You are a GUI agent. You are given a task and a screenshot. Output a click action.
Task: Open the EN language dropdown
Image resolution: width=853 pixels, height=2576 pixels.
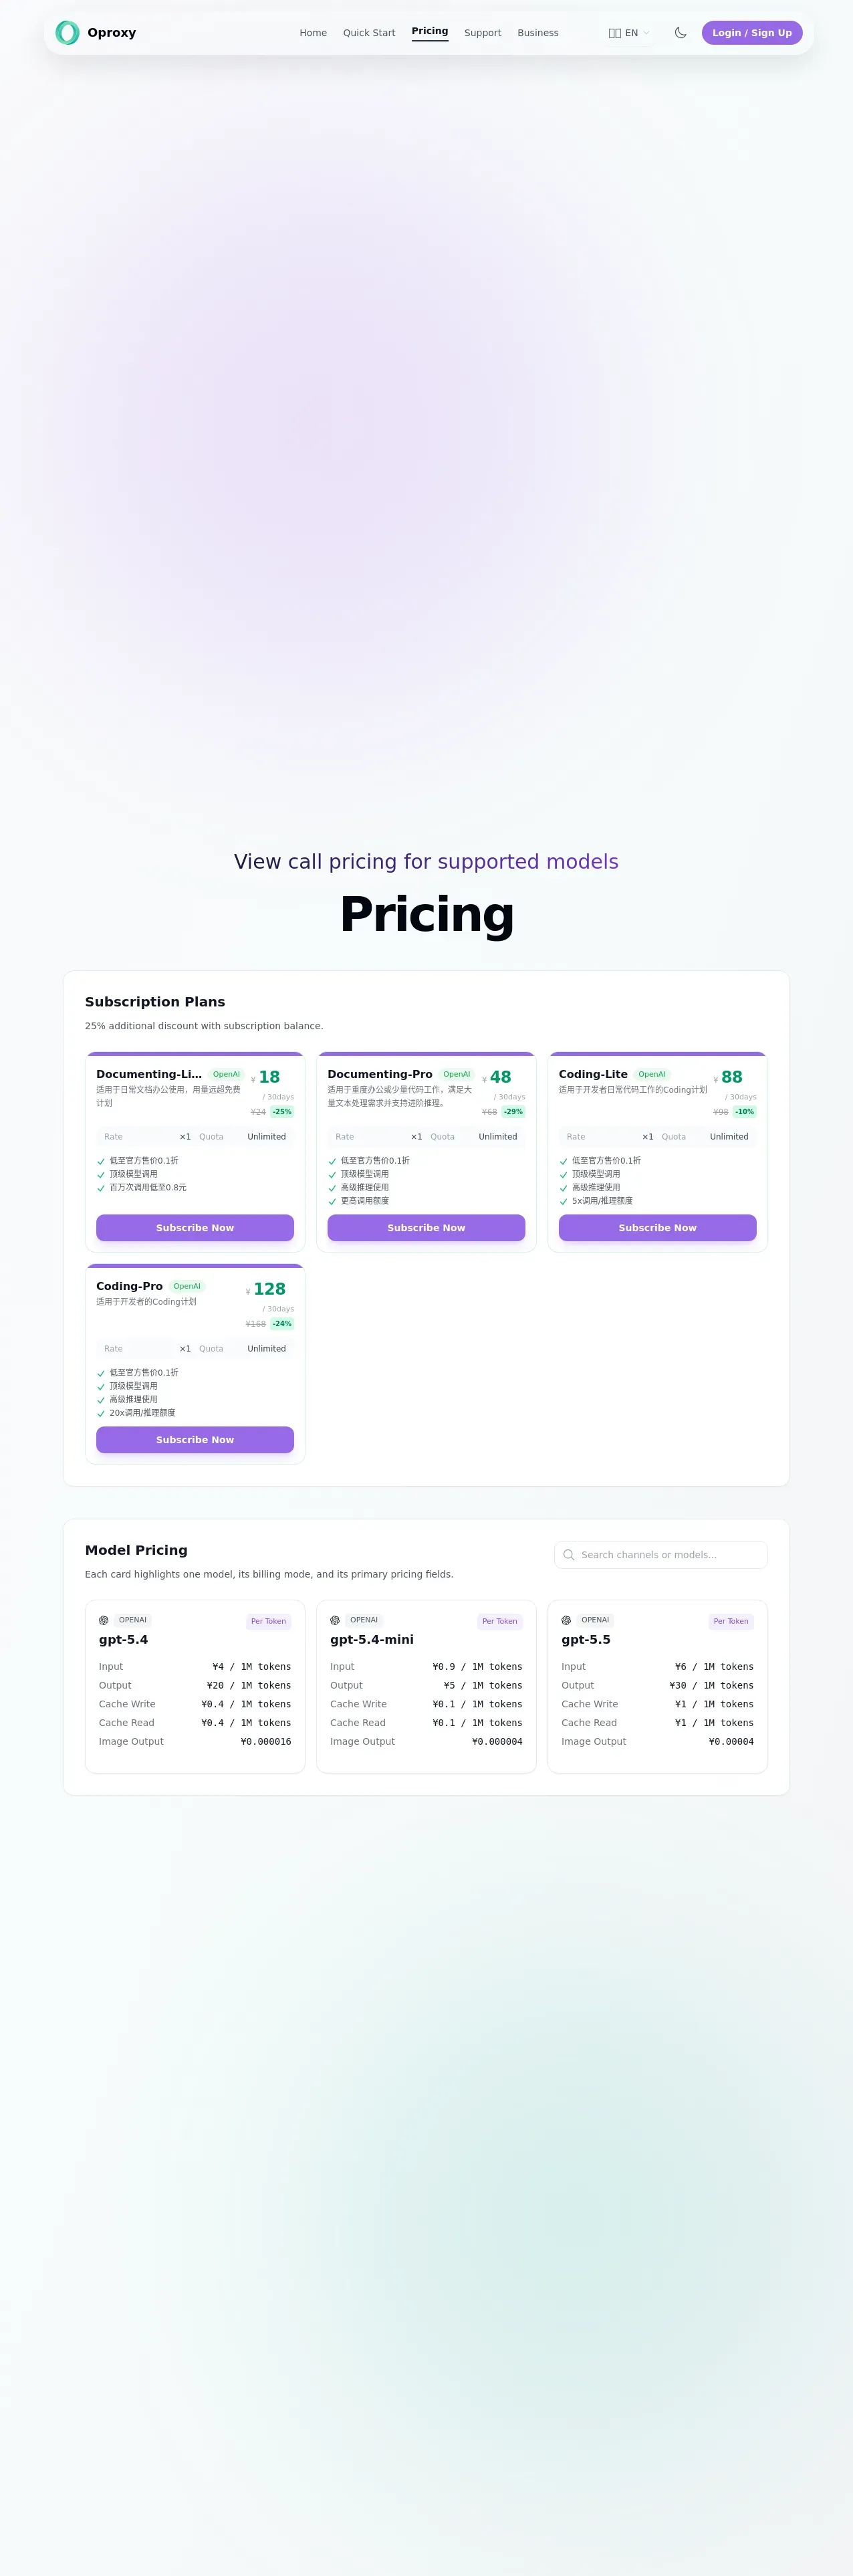point(629,33)
